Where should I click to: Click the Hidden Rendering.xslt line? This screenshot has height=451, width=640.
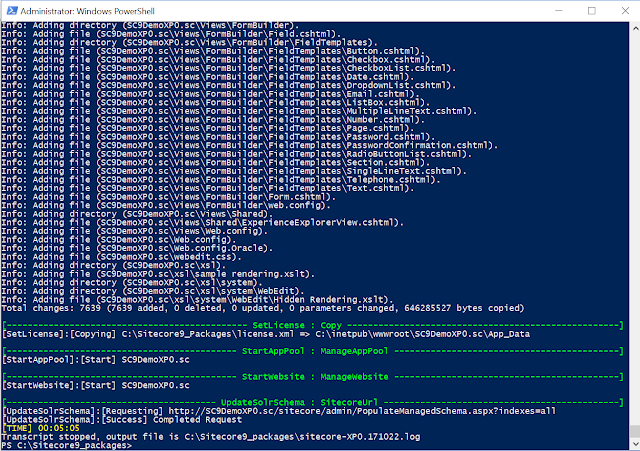[x=198, y=300]
